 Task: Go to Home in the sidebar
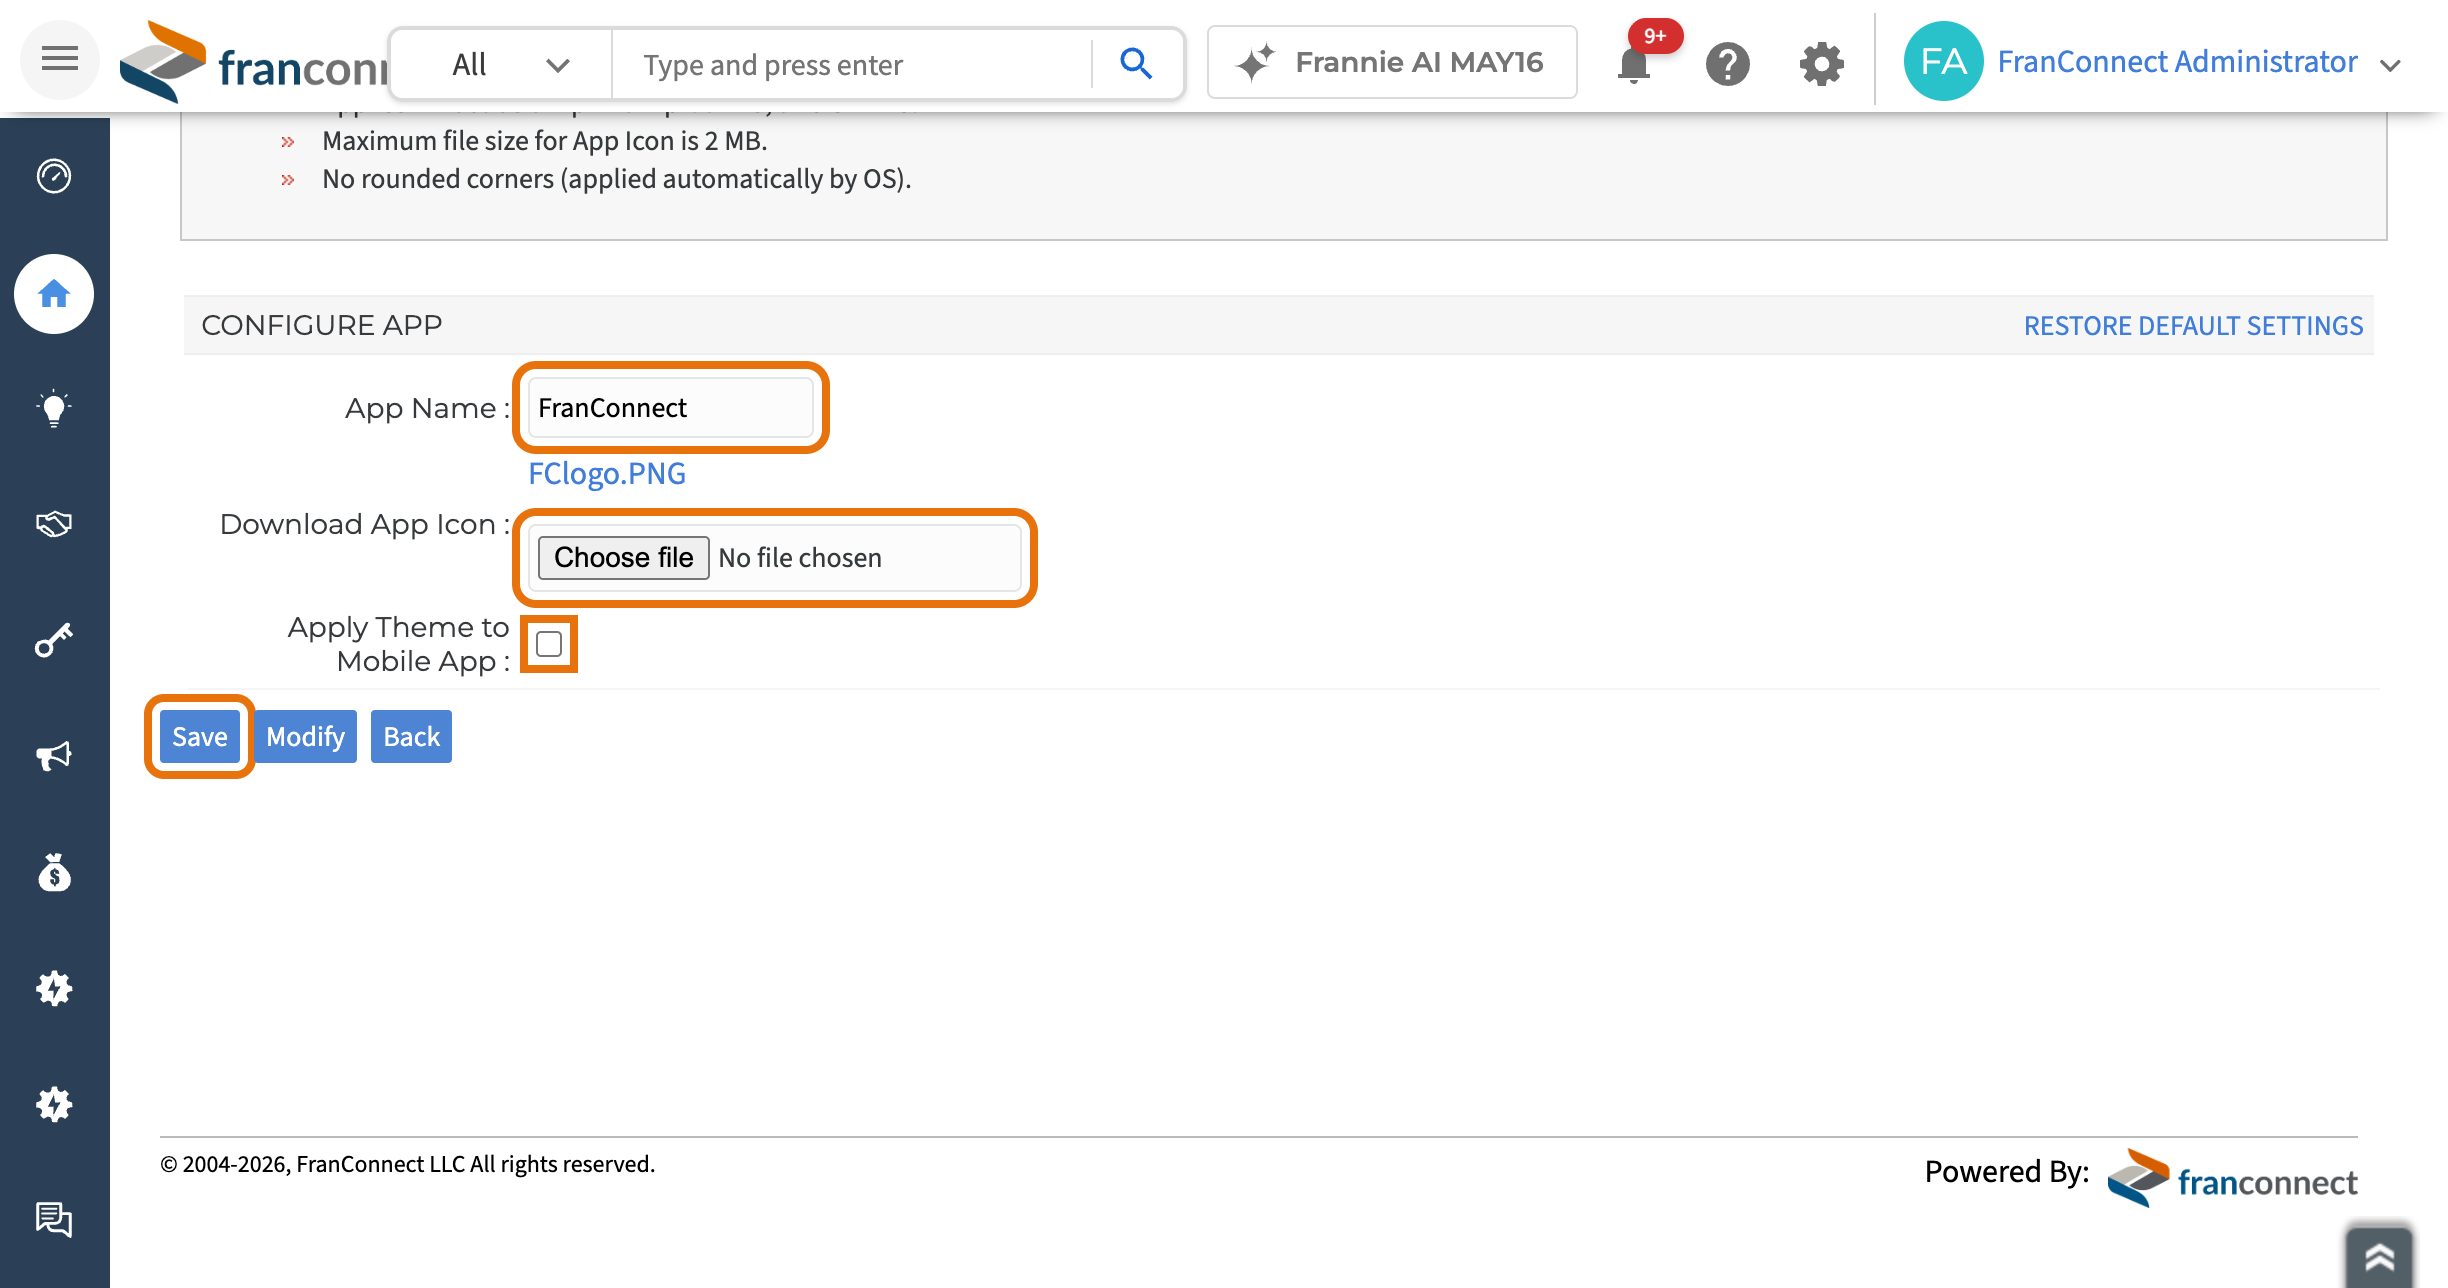click(54, 294)
